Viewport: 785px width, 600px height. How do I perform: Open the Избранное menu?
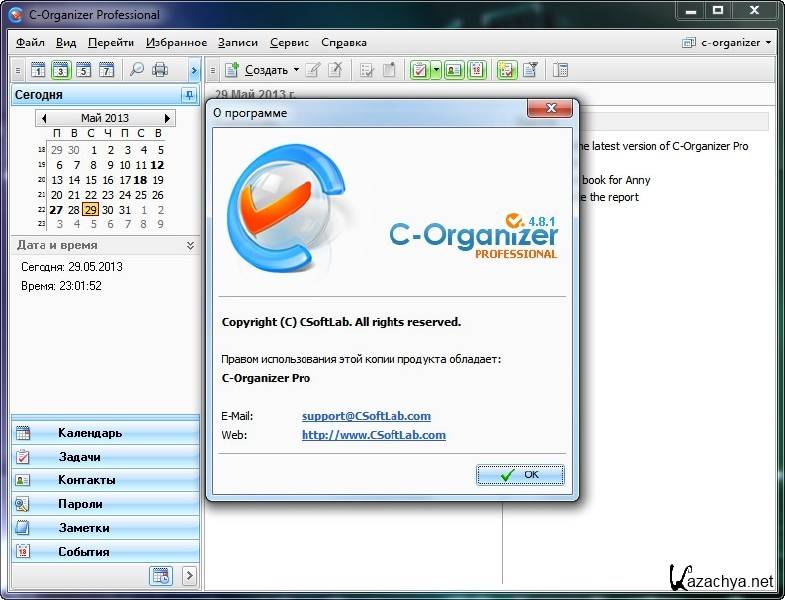coord(176,43)
